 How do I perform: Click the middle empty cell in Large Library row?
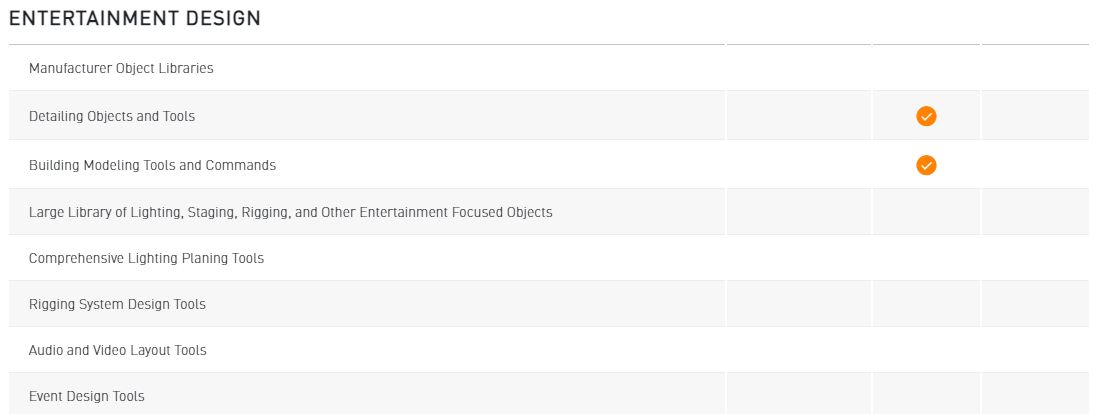pos(926,212)
